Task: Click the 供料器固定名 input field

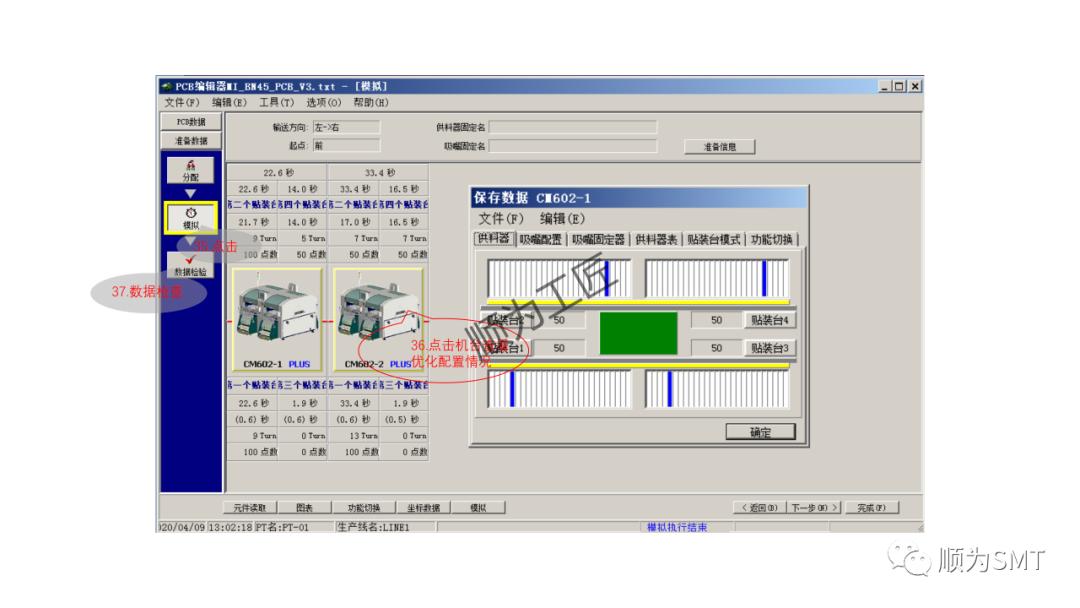Action: (x=572, y=127)
